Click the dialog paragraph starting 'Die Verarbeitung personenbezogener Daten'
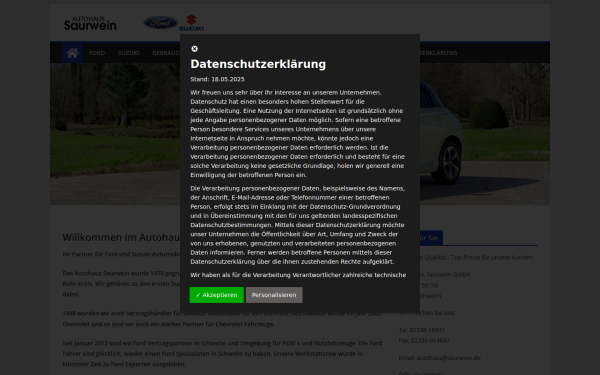This screenshot has height=375, width=600. (298, 225)
